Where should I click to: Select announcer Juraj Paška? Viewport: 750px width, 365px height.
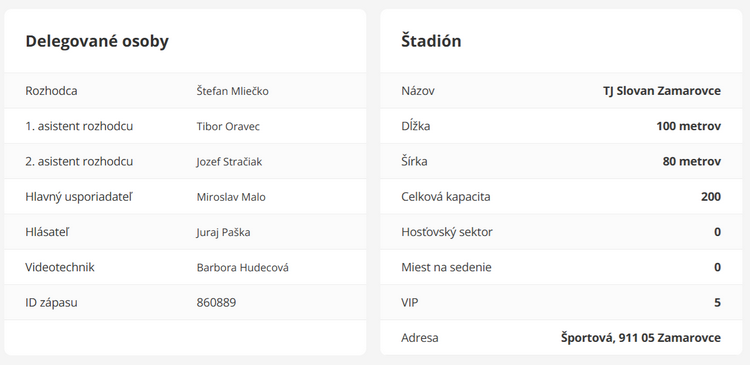pos(223,232)
